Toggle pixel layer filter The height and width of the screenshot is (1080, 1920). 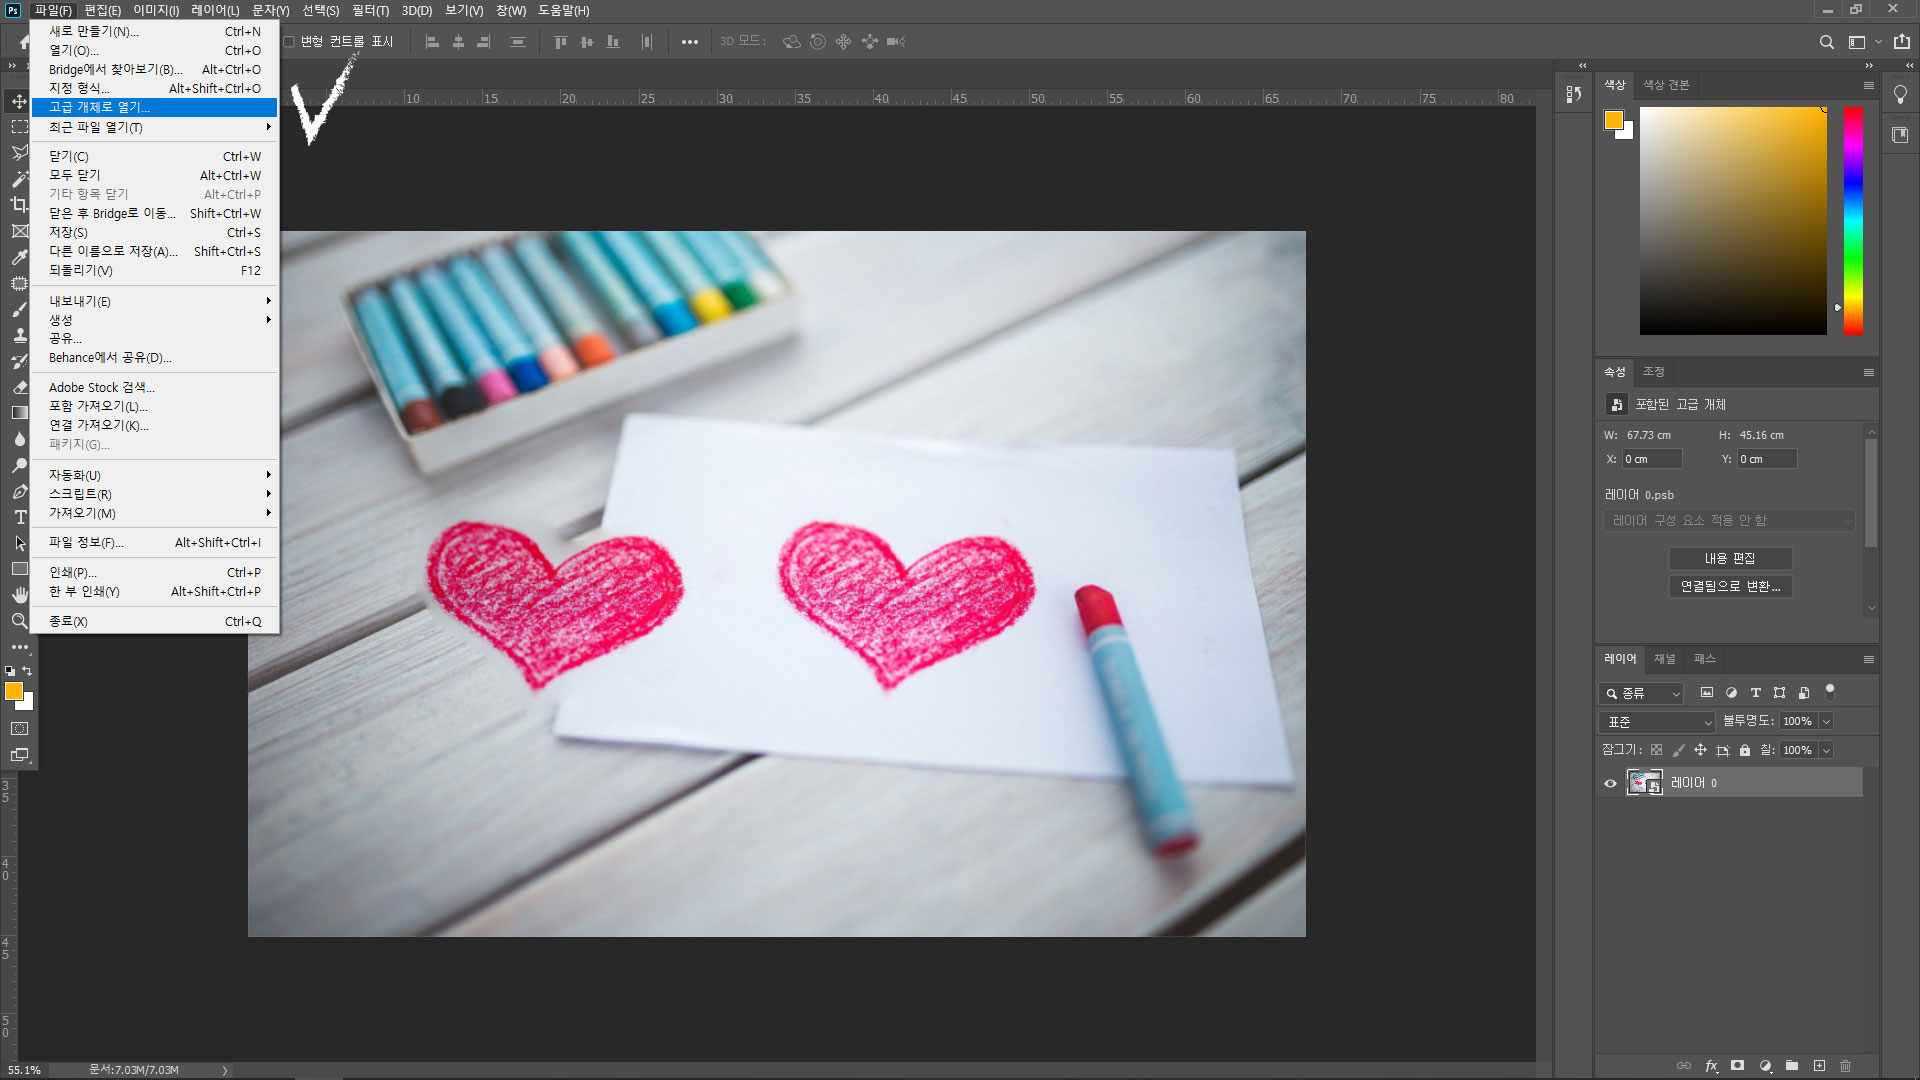click(x=1707, y=692)
